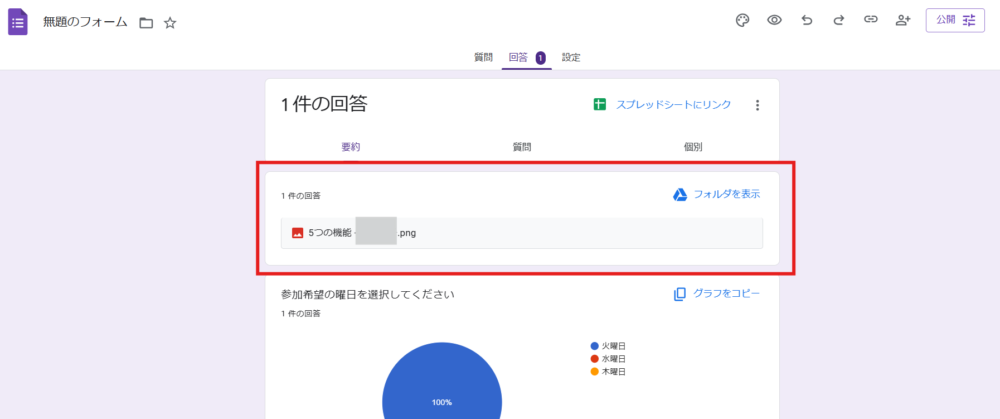The width and height of the screenshot is (1000, 419).
Task: Click the undo arrow icon
Action: (807, 20)
